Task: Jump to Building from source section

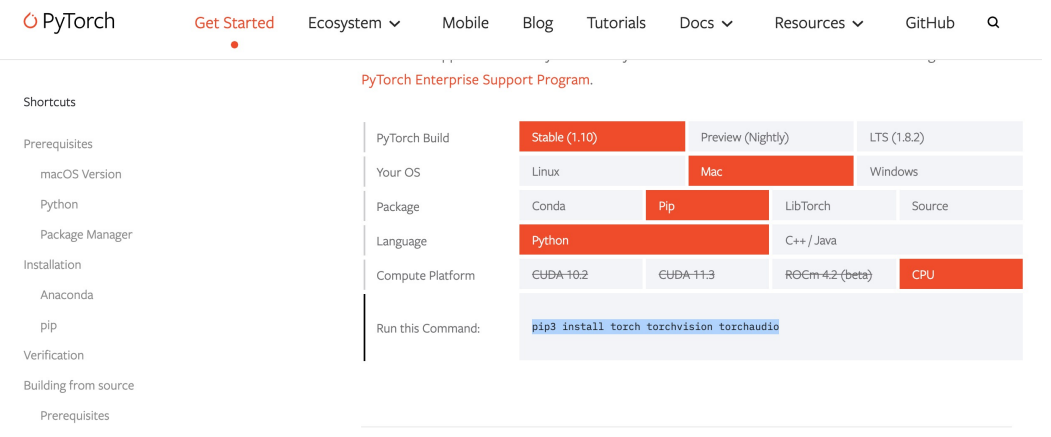Action: [78, 385]
